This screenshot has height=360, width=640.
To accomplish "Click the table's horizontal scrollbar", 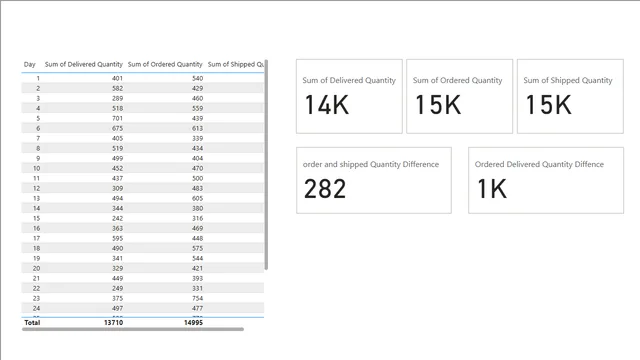I will [x=133, y=329].
